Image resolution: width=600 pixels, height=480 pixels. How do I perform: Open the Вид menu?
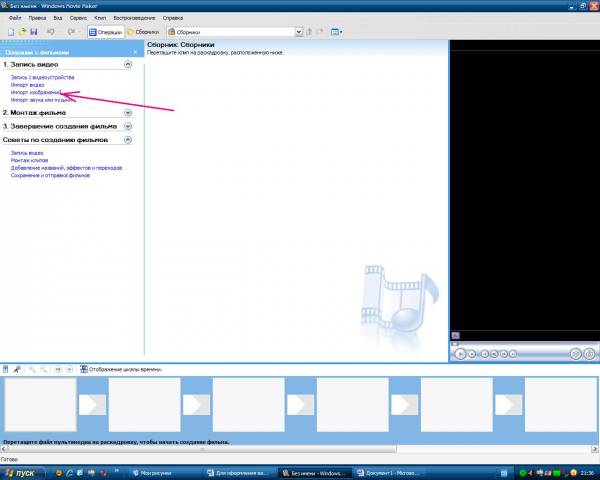(x=58, y=18)
